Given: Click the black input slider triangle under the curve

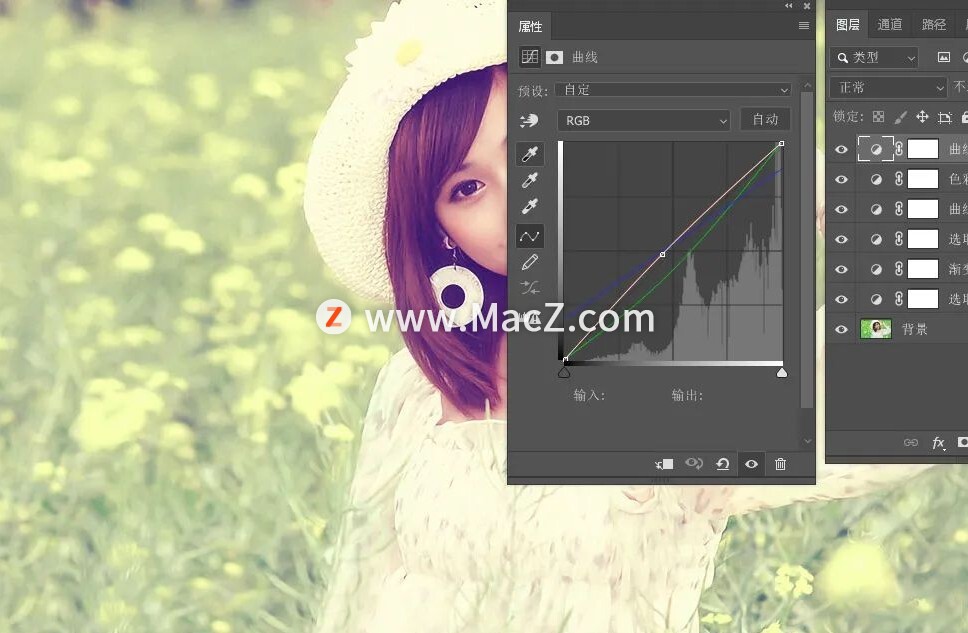Looking at the screenshot, I should coord(564,372).
